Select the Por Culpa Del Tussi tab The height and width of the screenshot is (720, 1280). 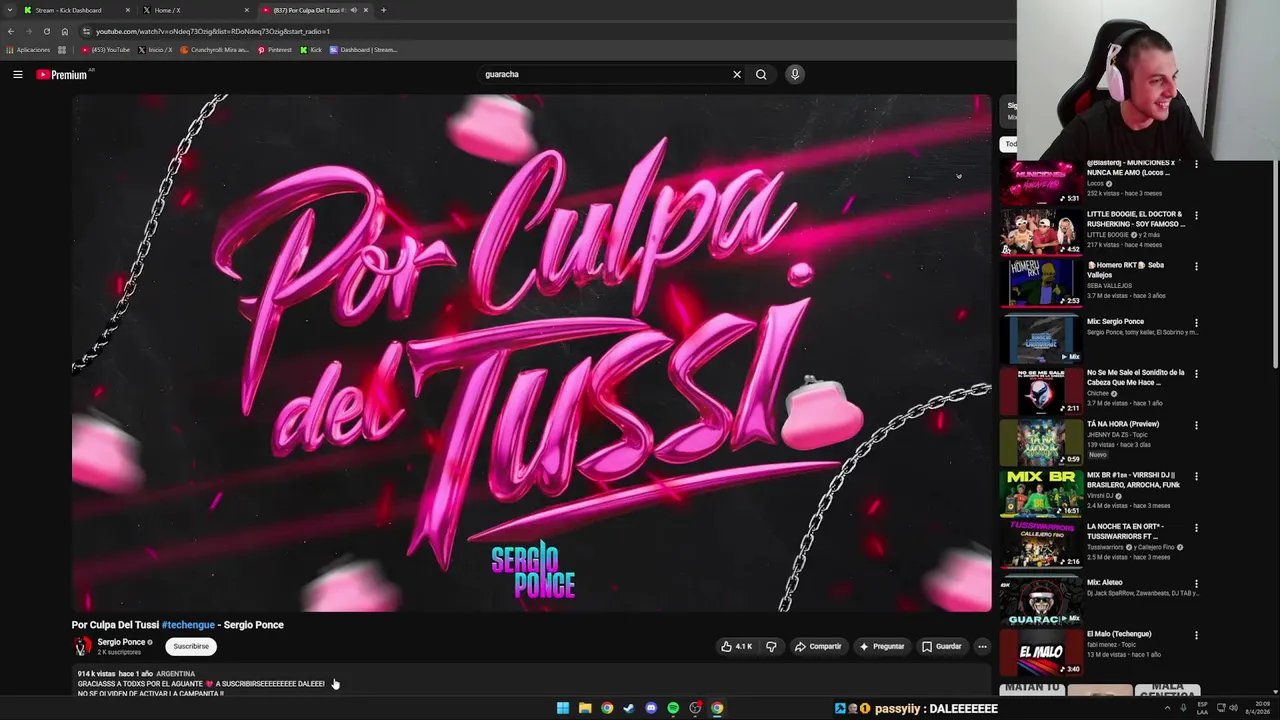pos(315,10)
